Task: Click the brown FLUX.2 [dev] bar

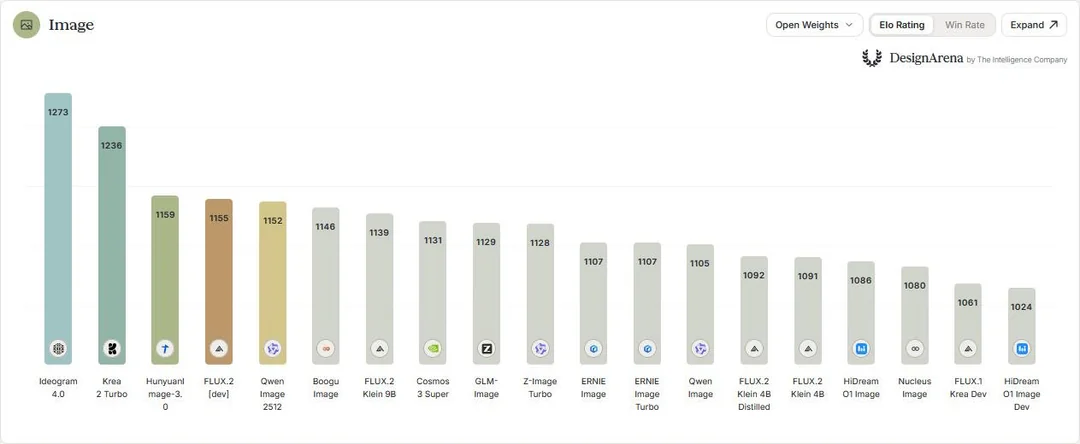Action: click(x=219, y=282)
